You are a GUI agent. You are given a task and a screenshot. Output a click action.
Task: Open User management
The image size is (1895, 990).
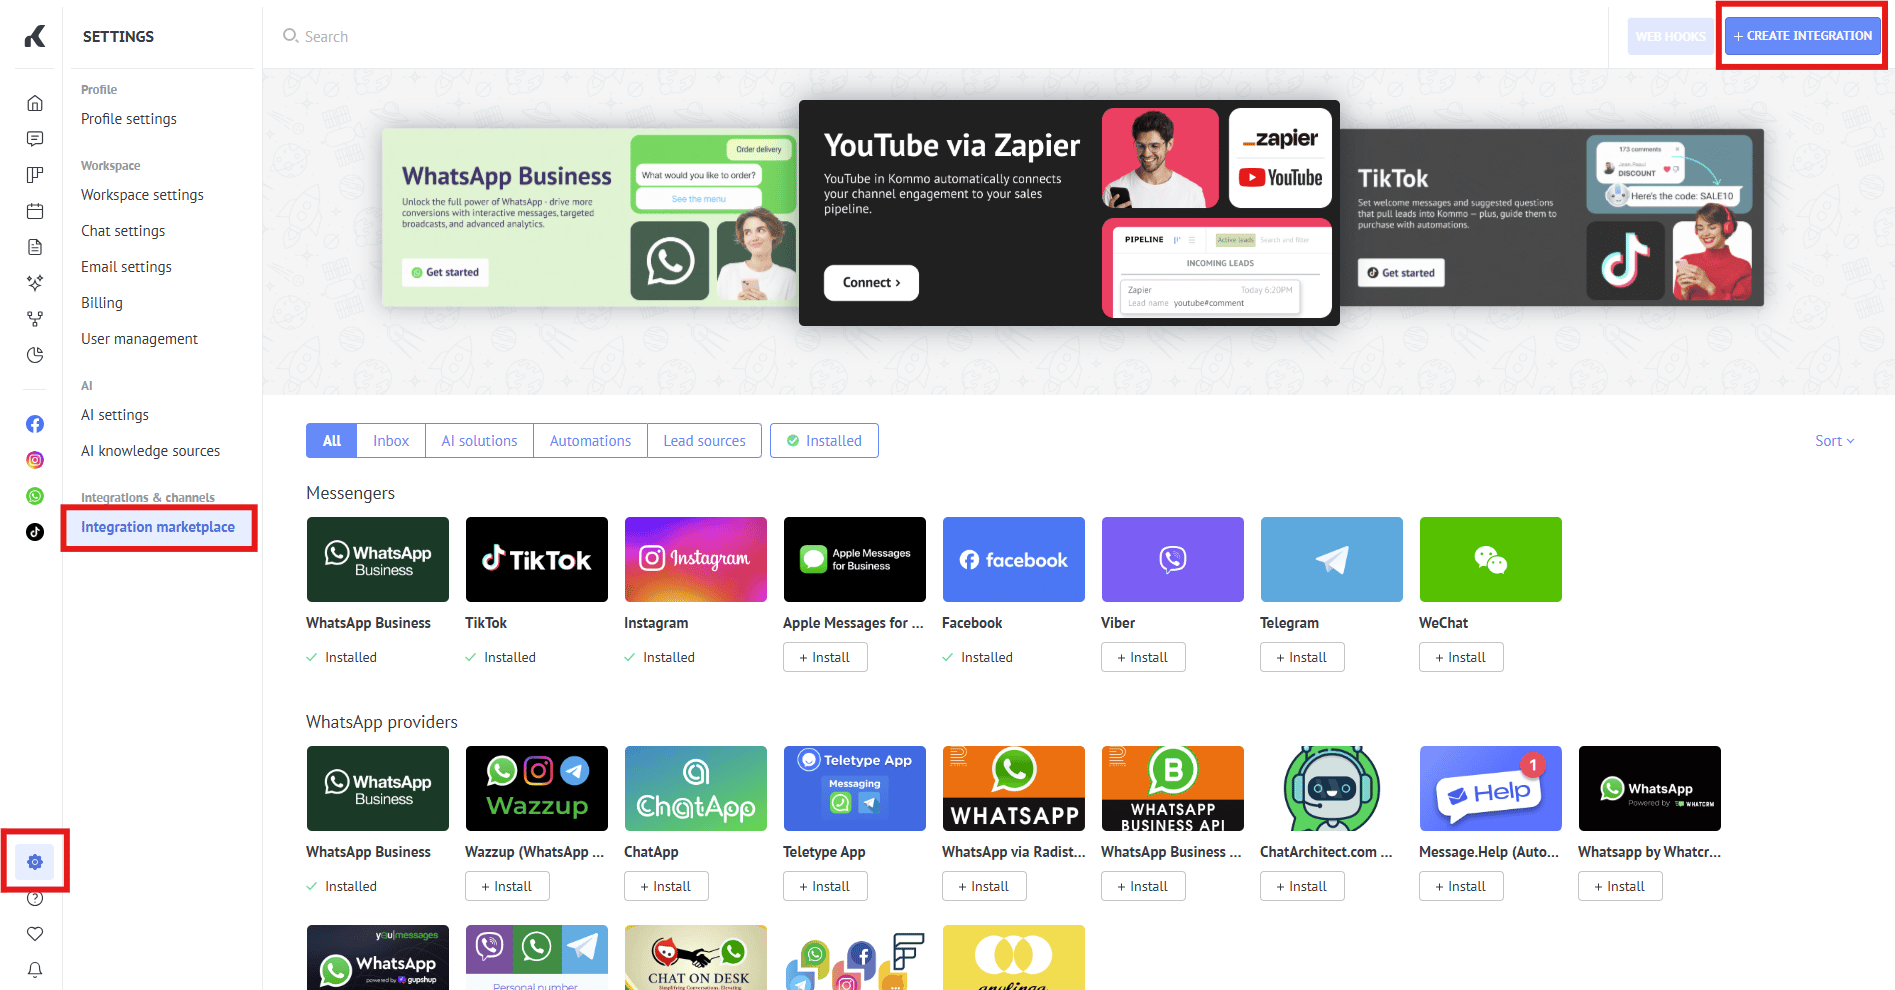pyautogui.click(x=139, y=339)
